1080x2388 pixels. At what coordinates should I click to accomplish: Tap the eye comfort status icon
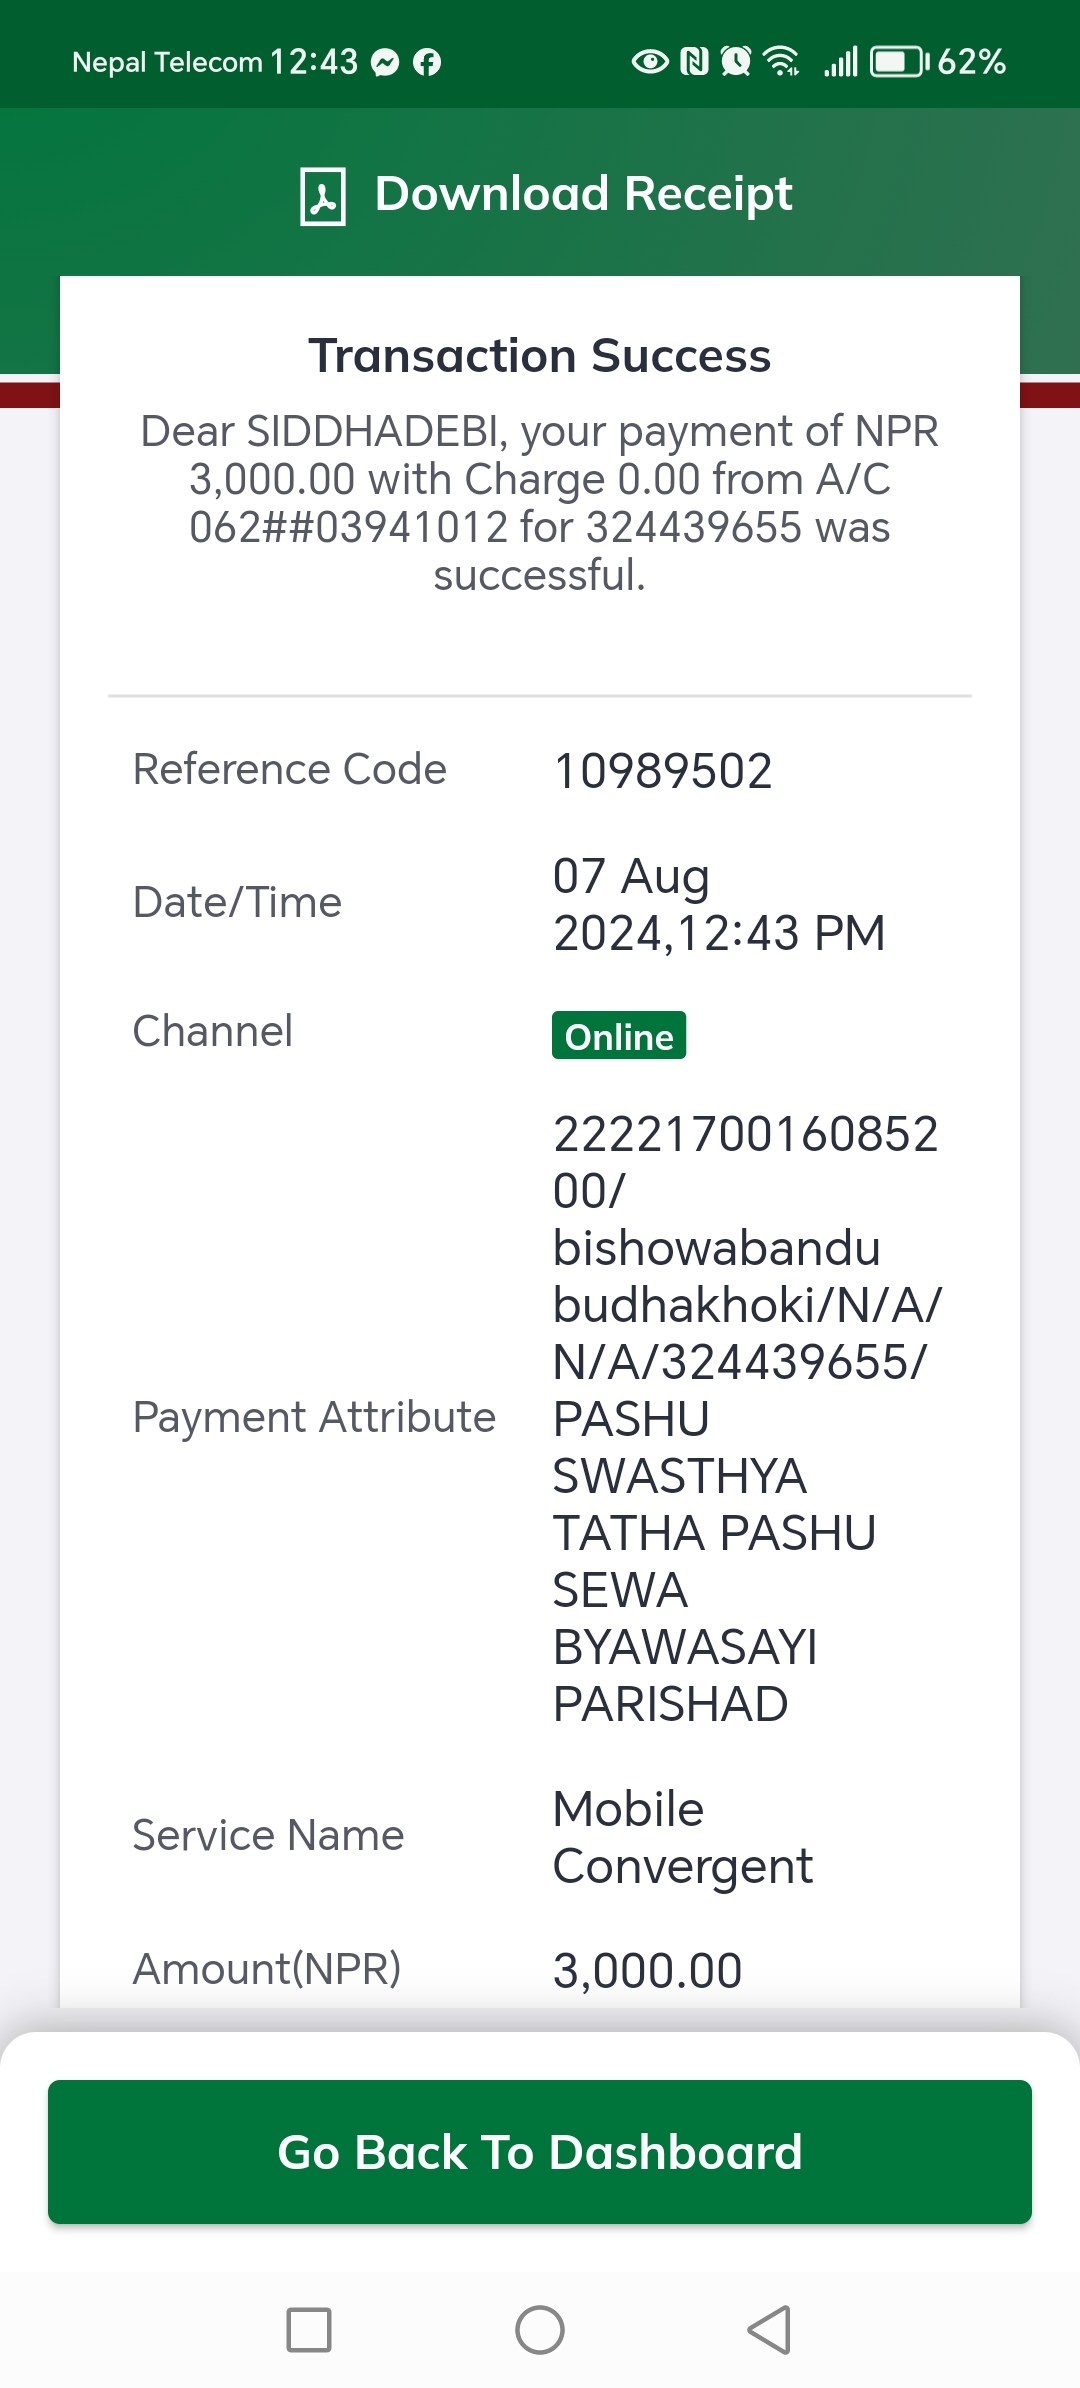pyautogui.click(x=650, y=62)
